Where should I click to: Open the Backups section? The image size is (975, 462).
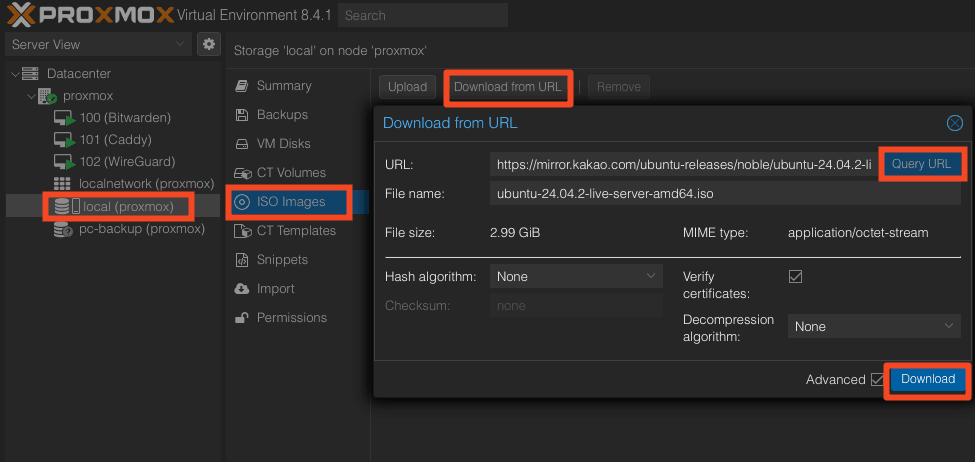282,115
